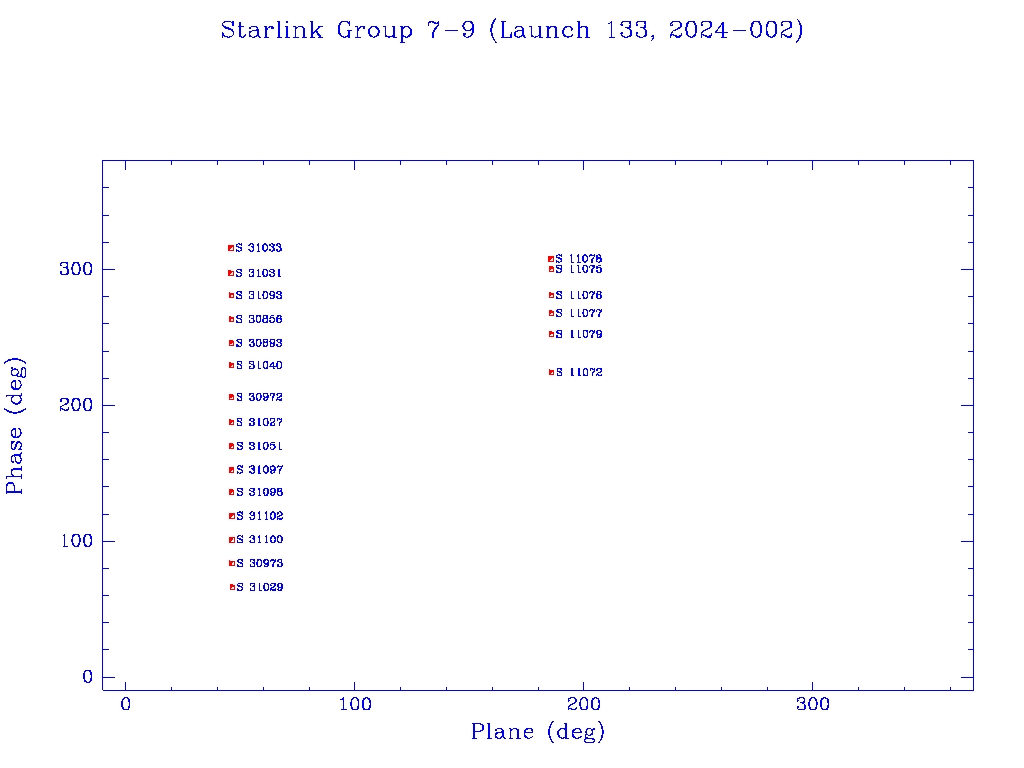Select the red data marker beside S 11077

551,313
